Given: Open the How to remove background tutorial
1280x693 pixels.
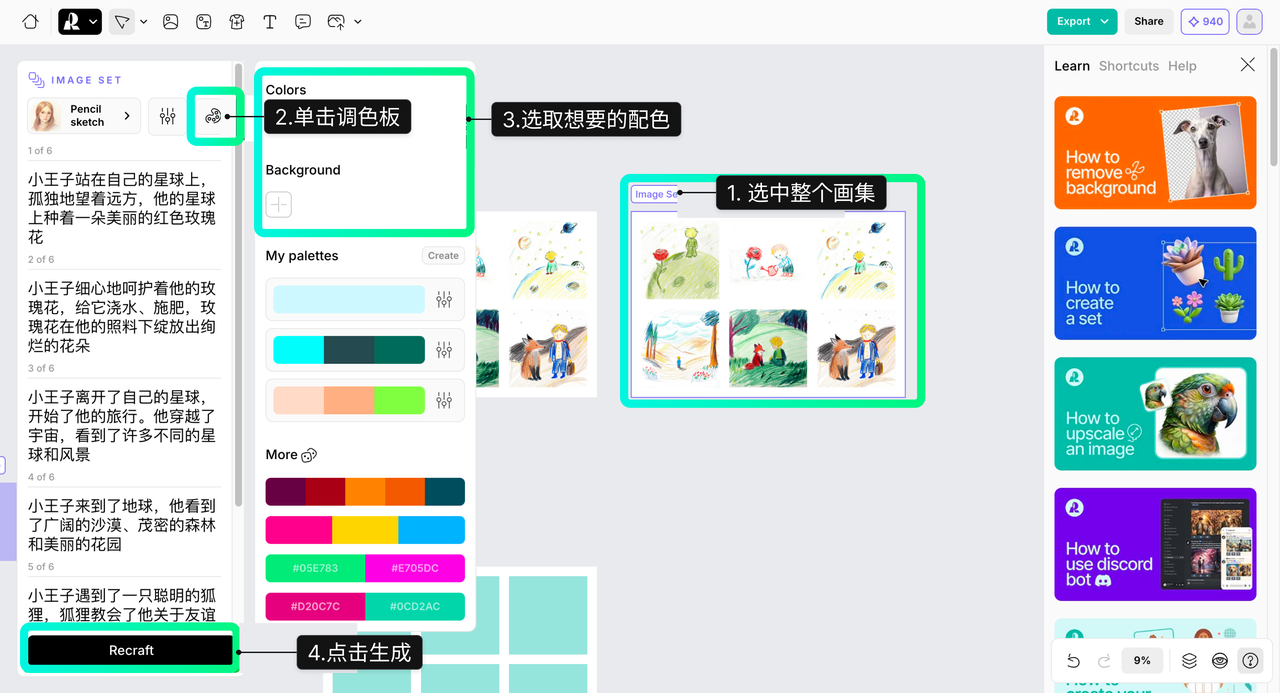Looking at the screenshot, I should (x=1155, y=152).
